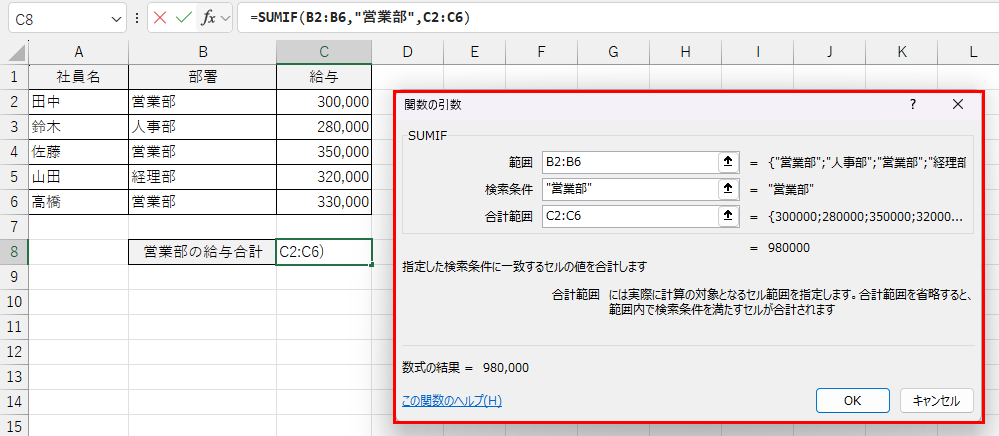Click 営業部 cell in 高橋 row
Image resolution: width=999 pixels, height=436 pixels.
click(x=203, y=202)
